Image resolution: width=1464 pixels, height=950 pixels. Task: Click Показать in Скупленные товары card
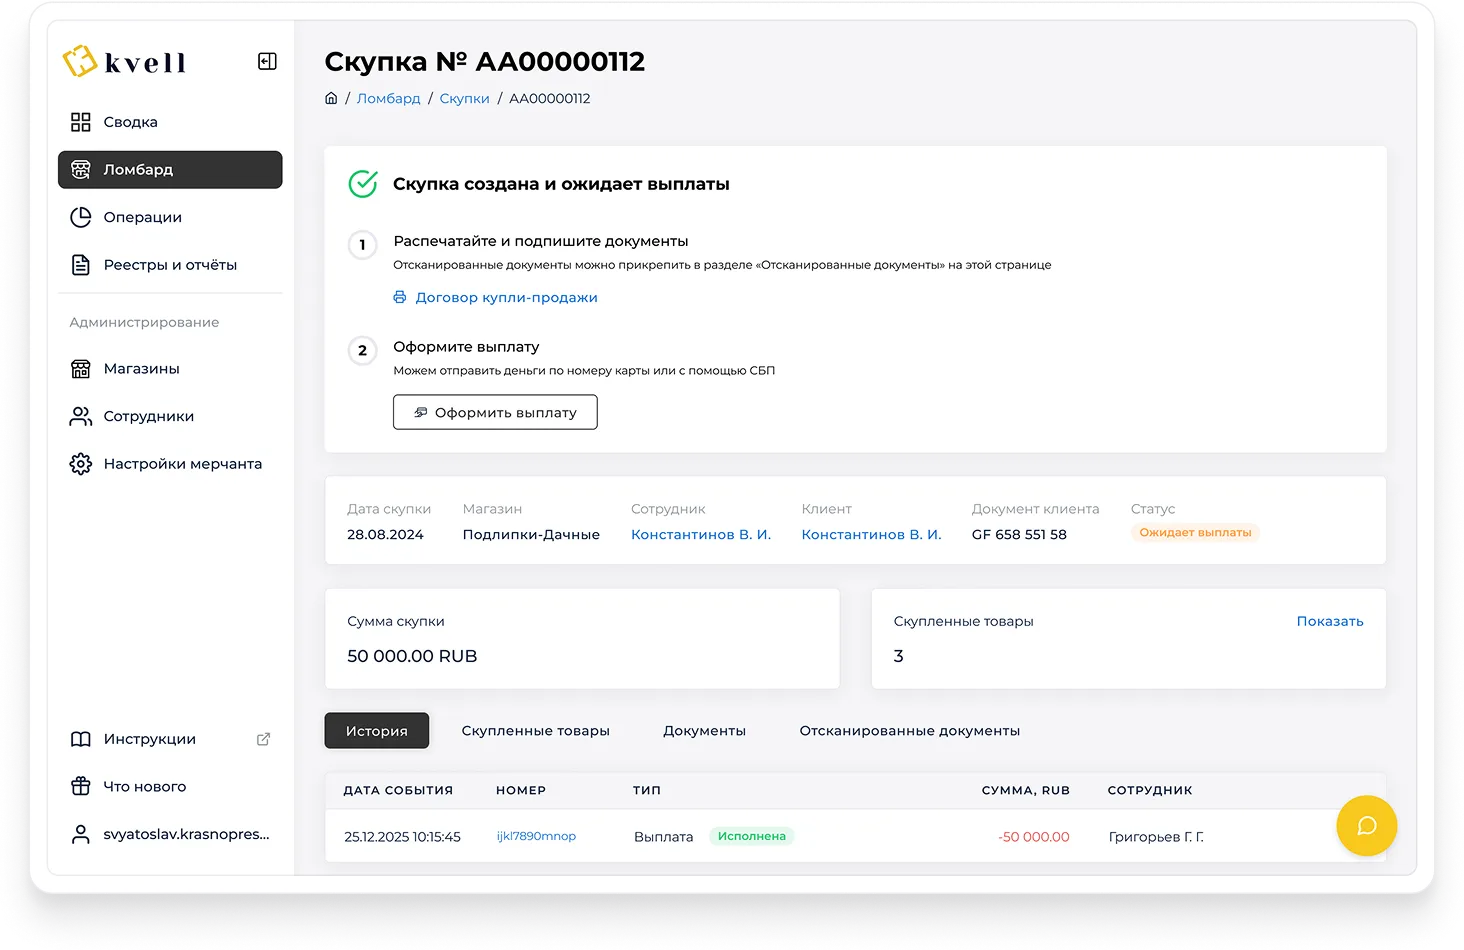1329,621
